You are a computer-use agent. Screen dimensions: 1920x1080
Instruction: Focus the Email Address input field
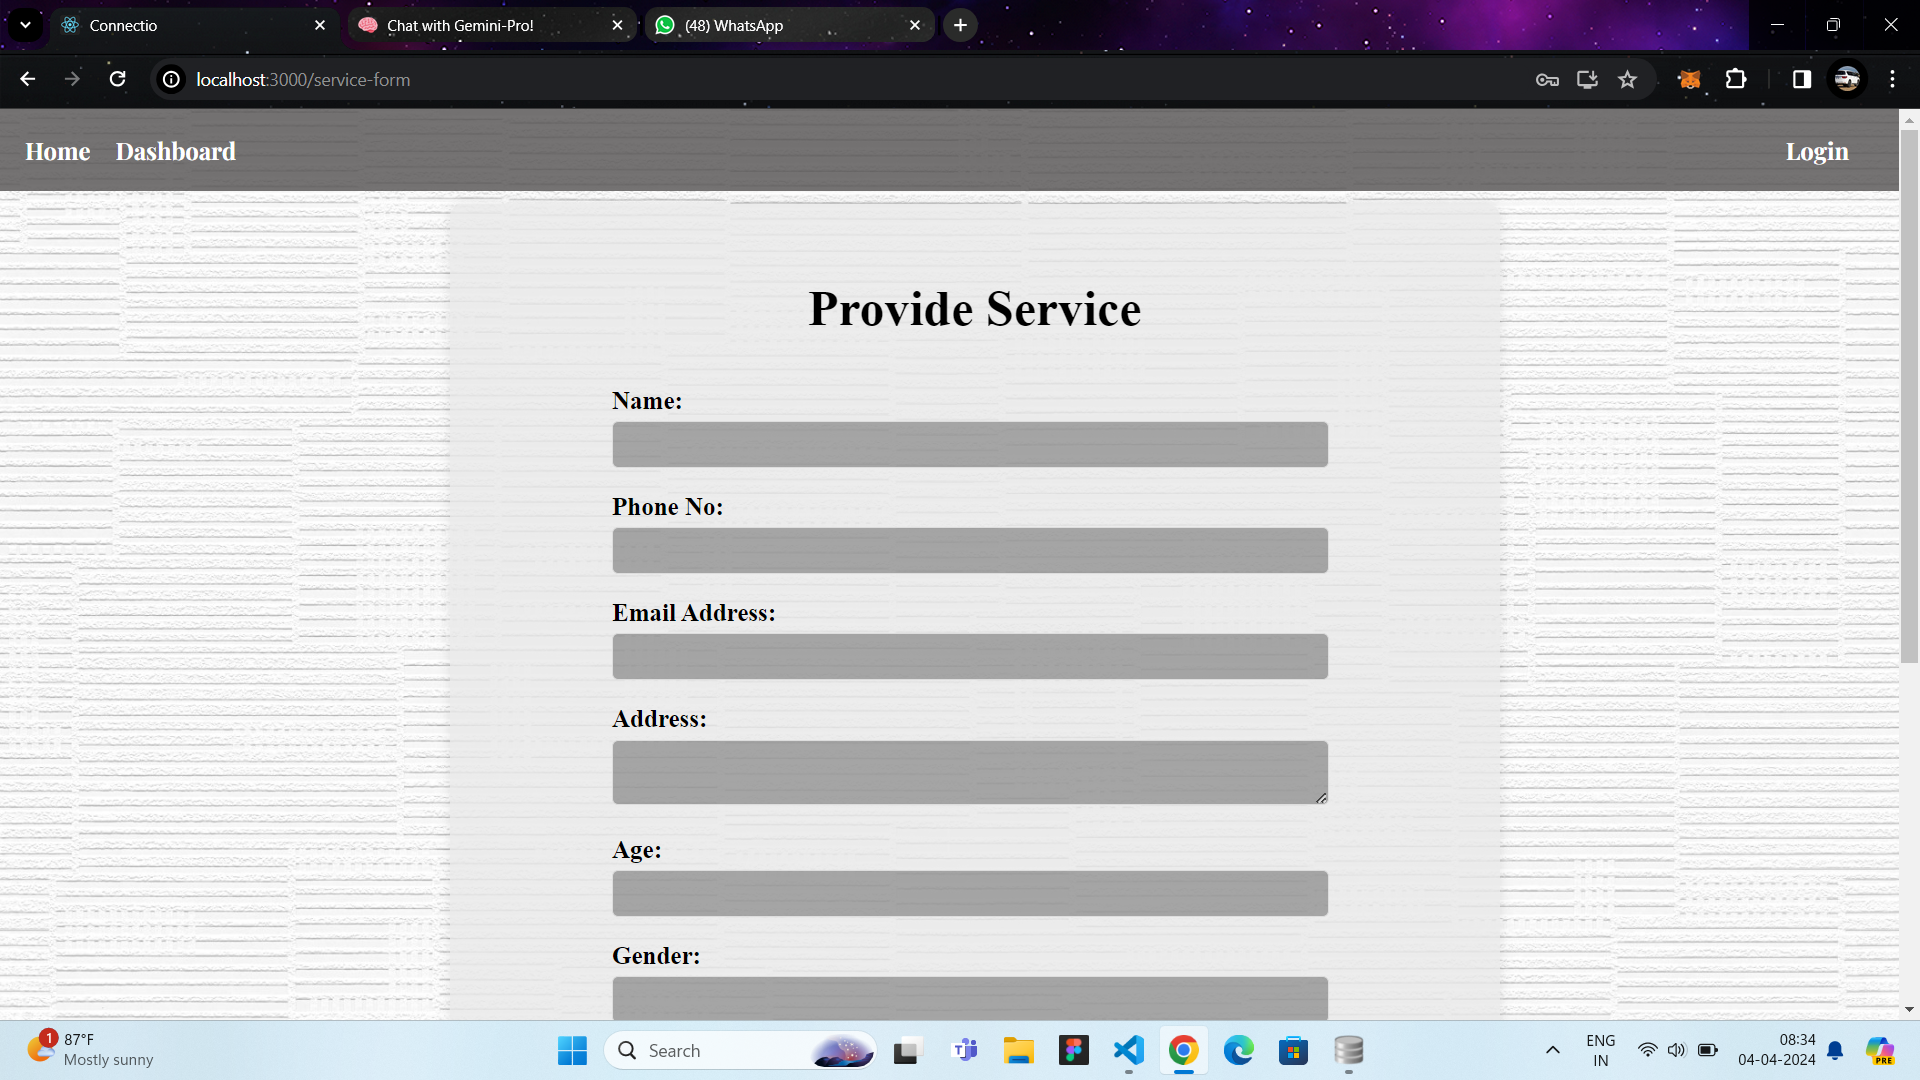tap(969, 656)
